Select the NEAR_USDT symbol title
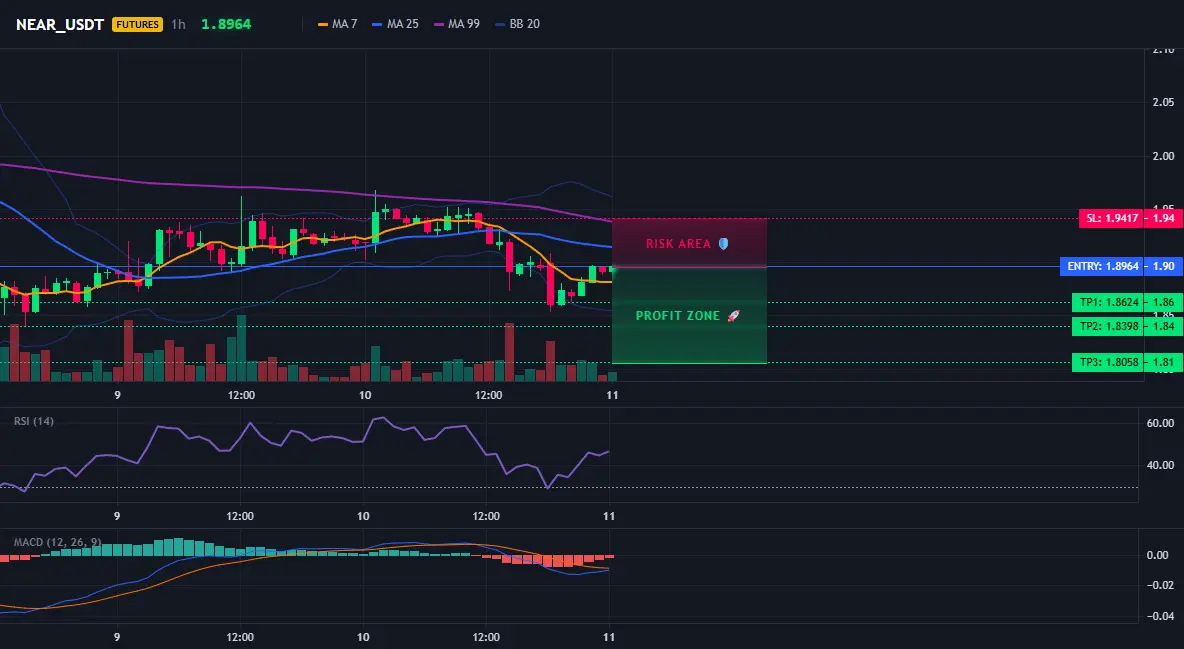Image resolution: width=1184 pixels, height=649 pixels. [x=60, y=24]
